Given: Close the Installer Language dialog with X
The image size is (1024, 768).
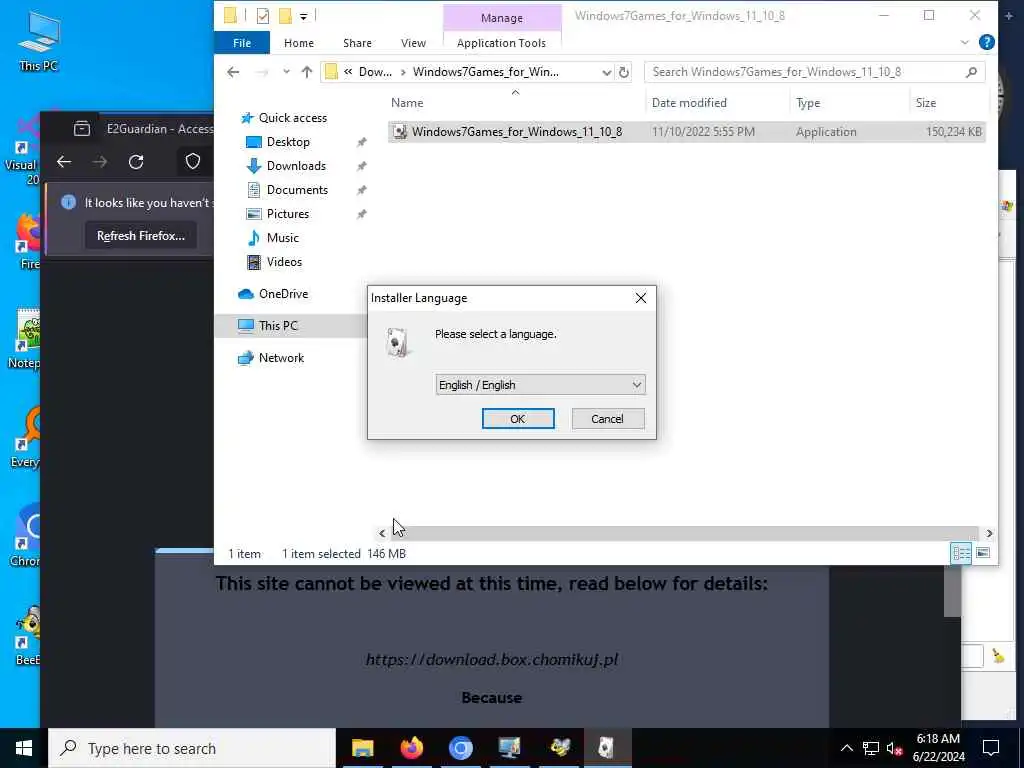Looking at the screenshot, I should coord(641,298).
